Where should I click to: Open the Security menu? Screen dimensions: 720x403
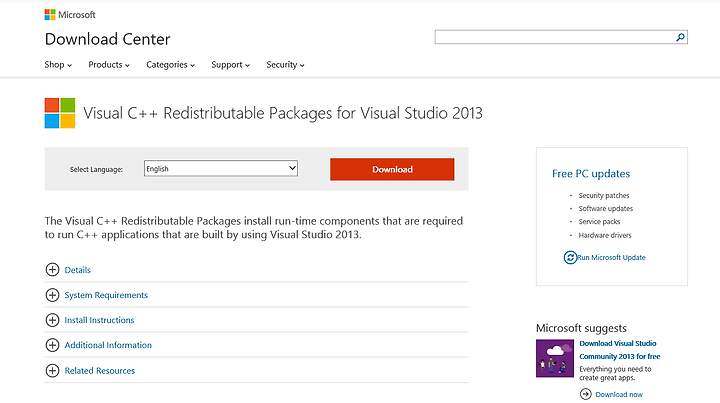coord(285,65)
